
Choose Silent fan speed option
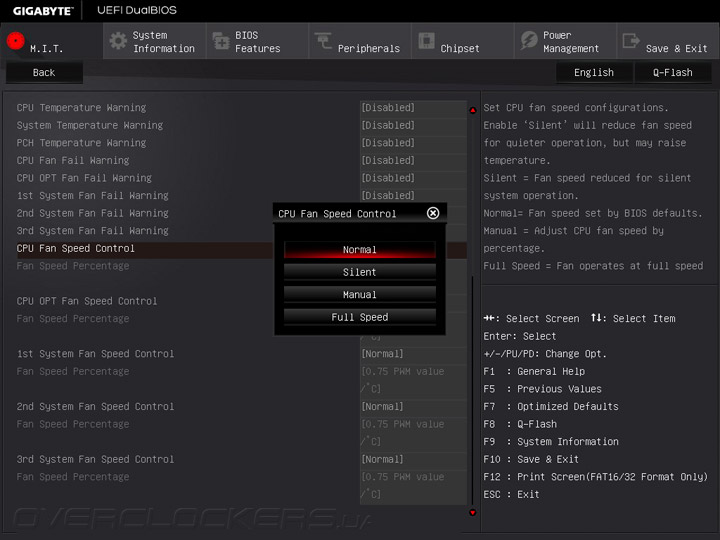[360, 272]
